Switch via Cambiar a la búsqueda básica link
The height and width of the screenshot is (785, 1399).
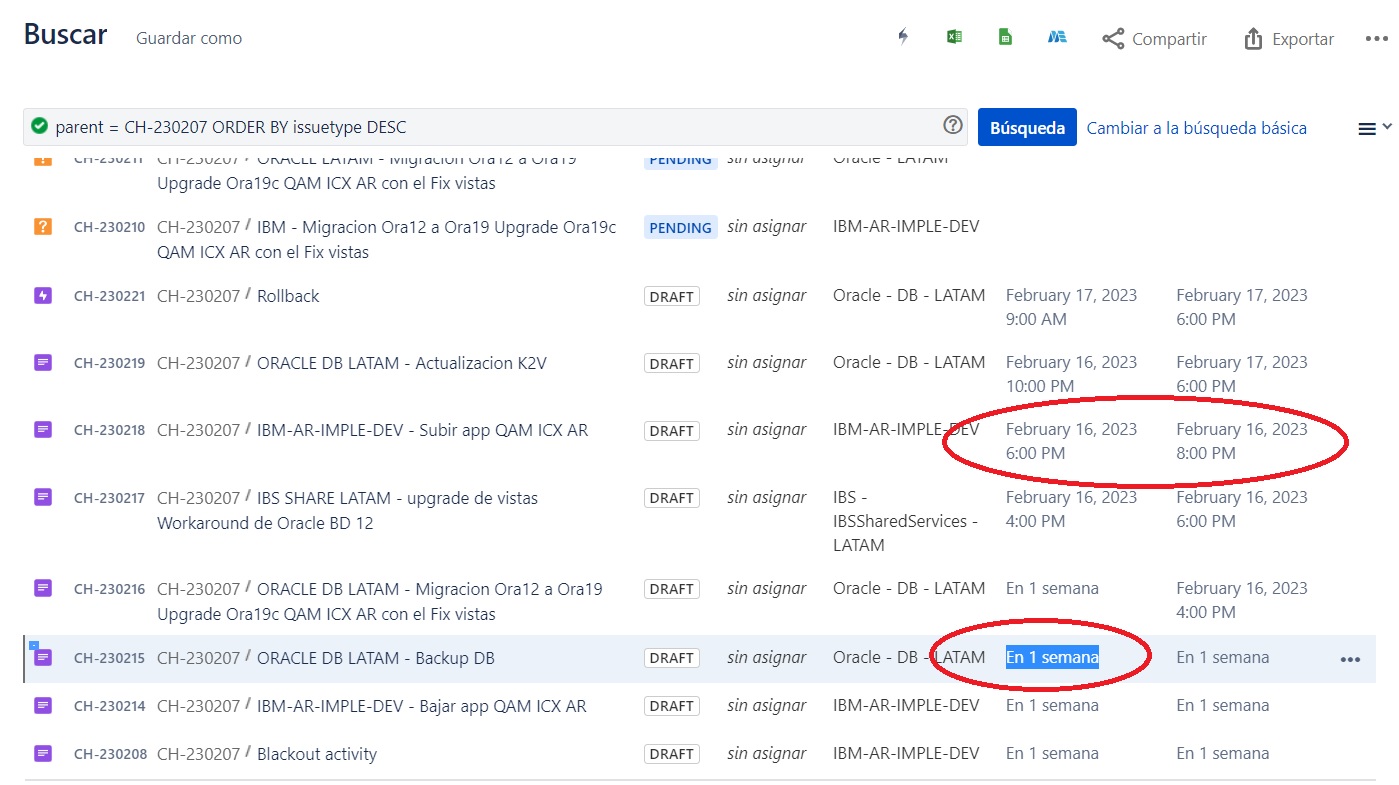pos(1199,127)
